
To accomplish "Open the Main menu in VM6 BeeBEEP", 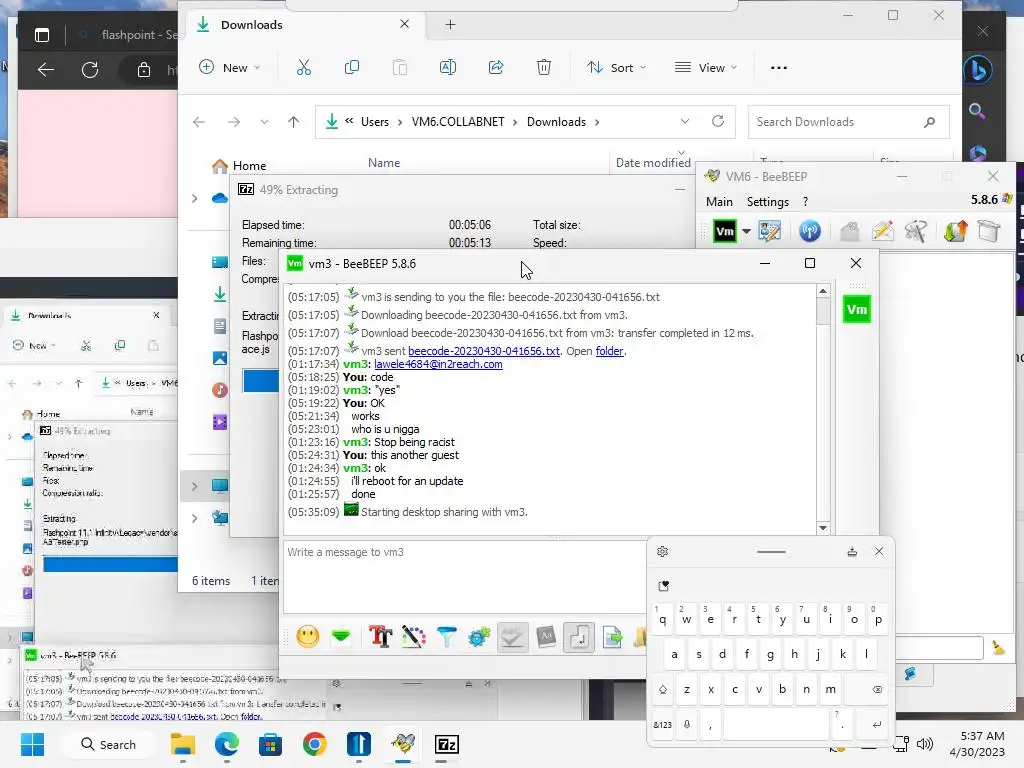I will [x=719, y=202].
